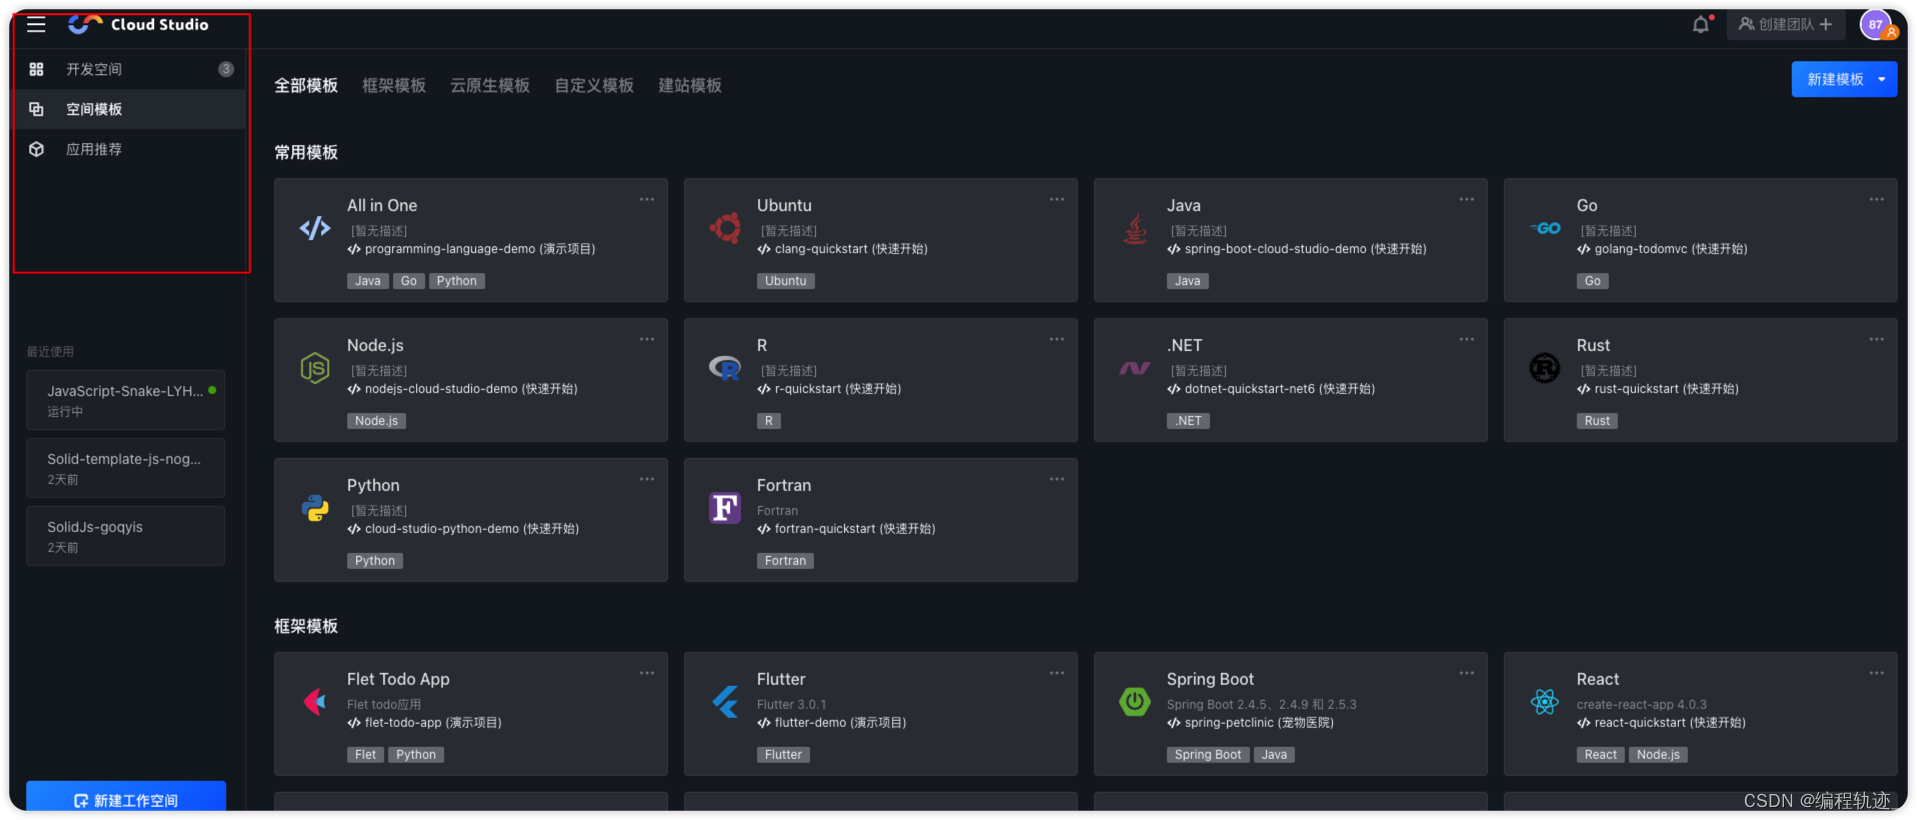
Task: Switch to the 框架模板 tab
Action: [x=394, y=86]
